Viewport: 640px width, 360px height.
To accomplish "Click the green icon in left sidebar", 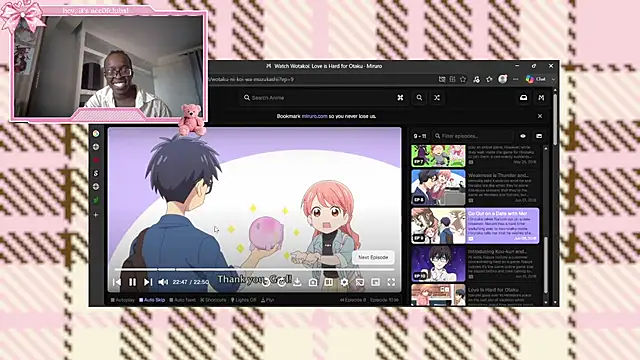I will tap(96, 200).
